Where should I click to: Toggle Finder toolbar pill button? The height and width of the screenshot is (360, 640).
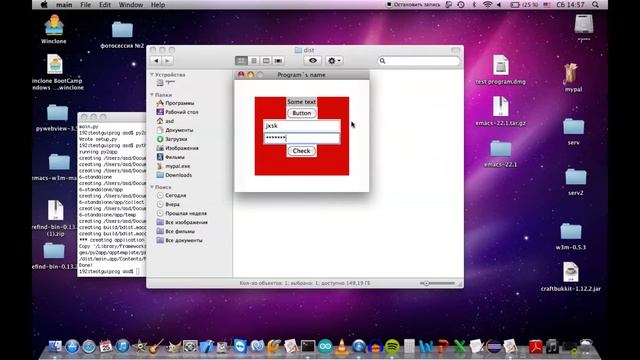(456, 50)
